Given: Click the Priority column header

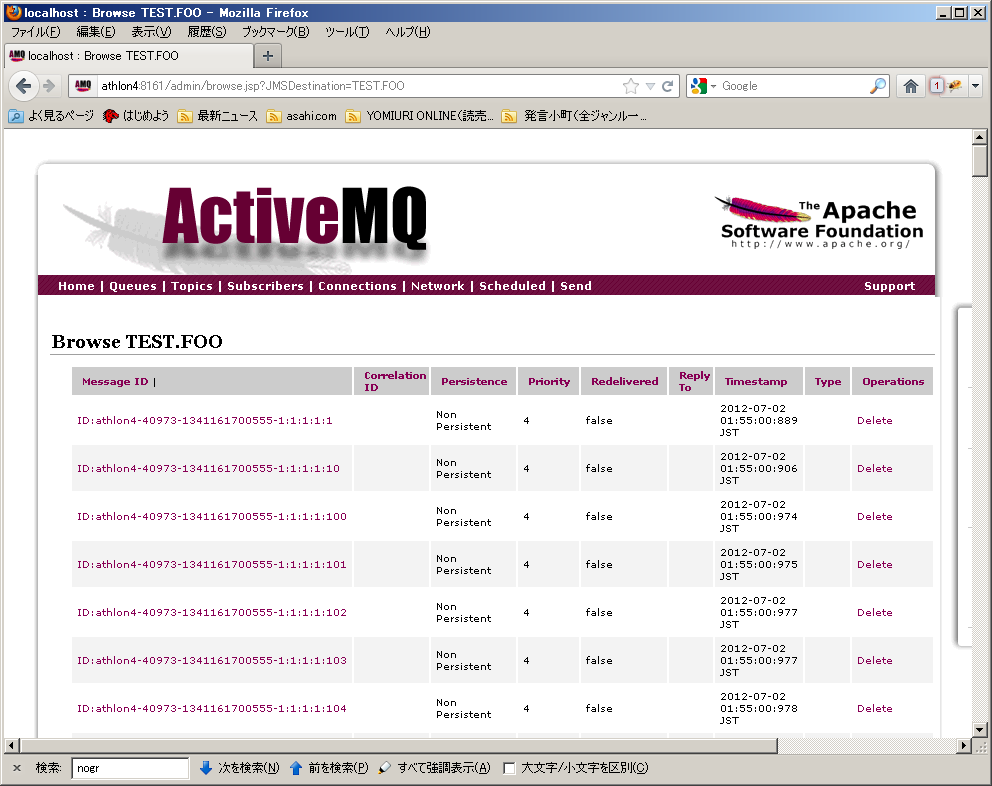Looking at the screenshot, I should (x=549, y=382).
